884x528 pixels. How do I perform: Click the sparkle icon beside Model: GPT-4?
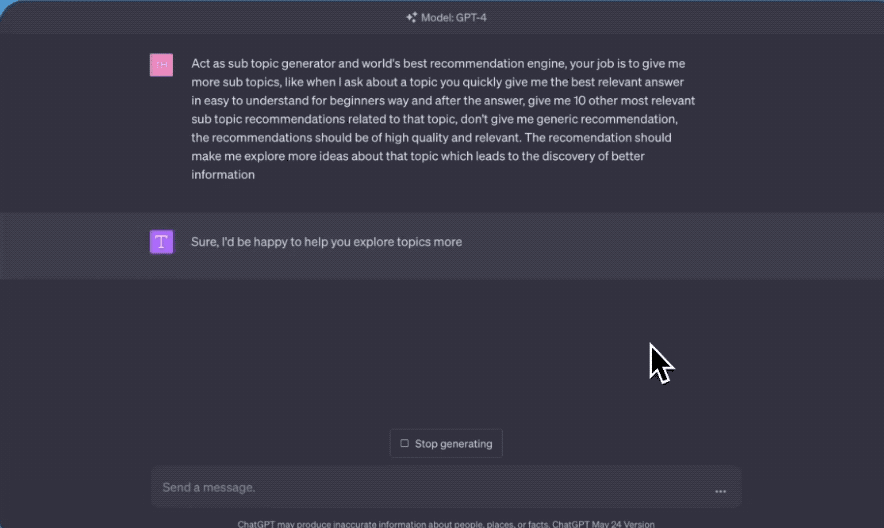point(411,17)
